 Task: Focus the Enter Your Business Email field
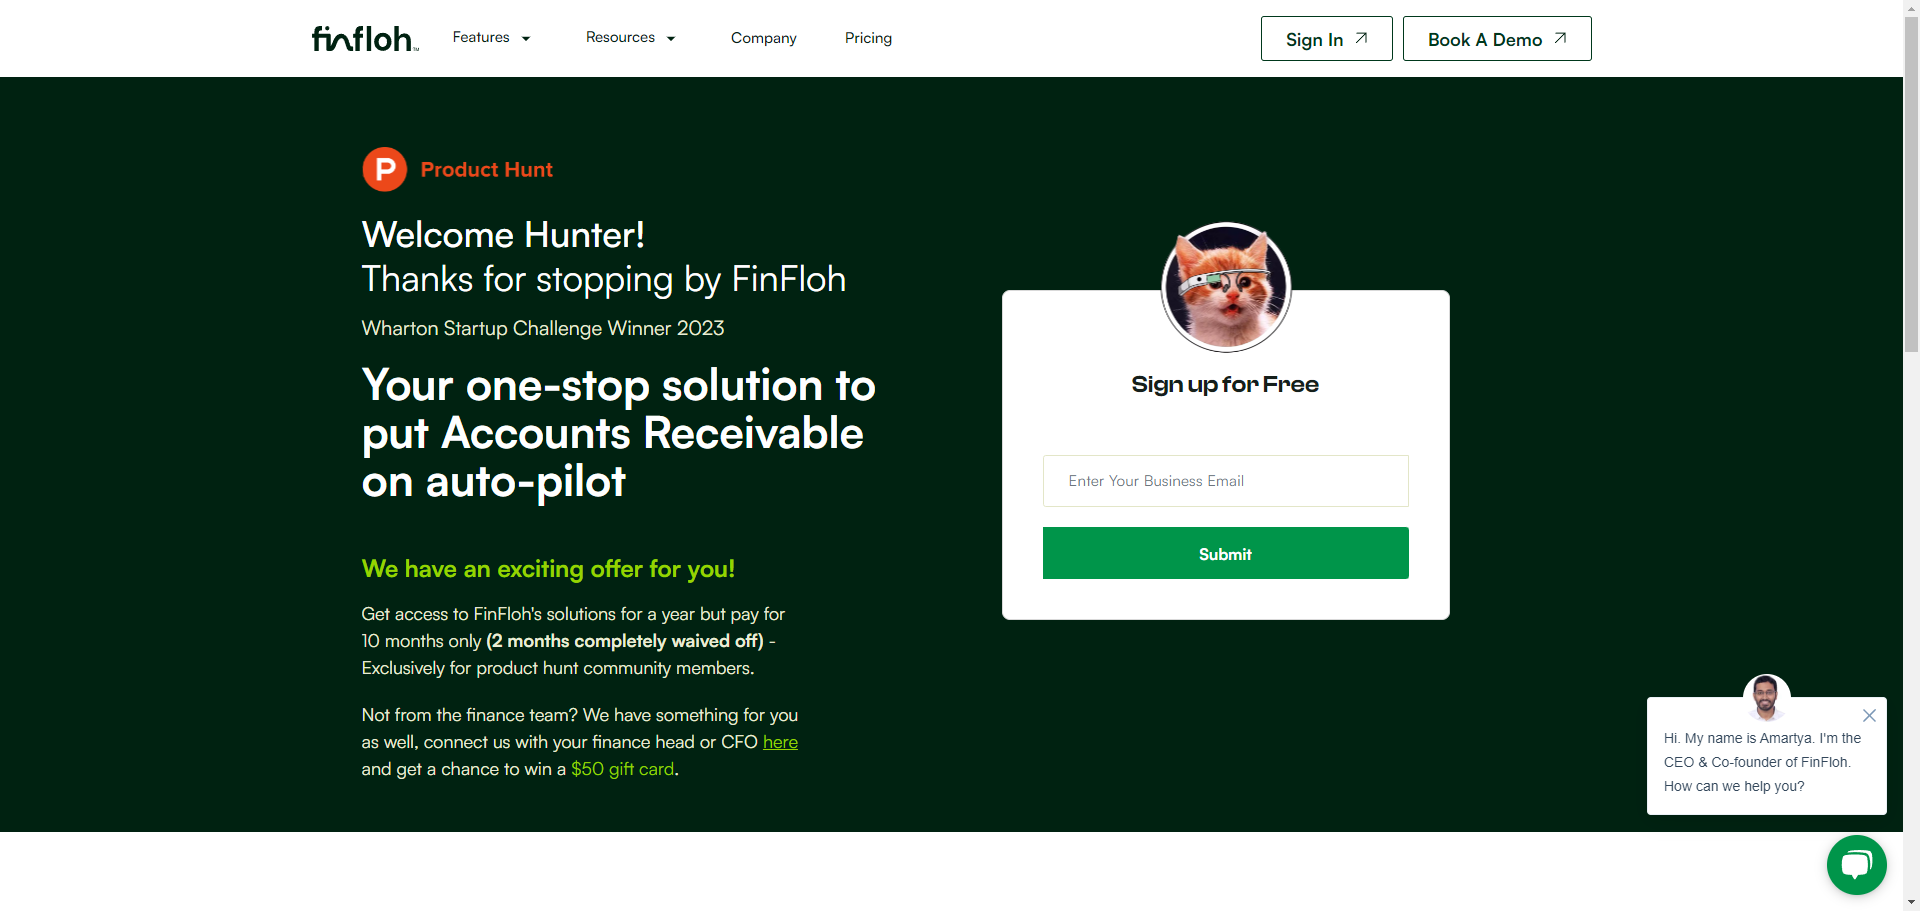click(1225, 481)
